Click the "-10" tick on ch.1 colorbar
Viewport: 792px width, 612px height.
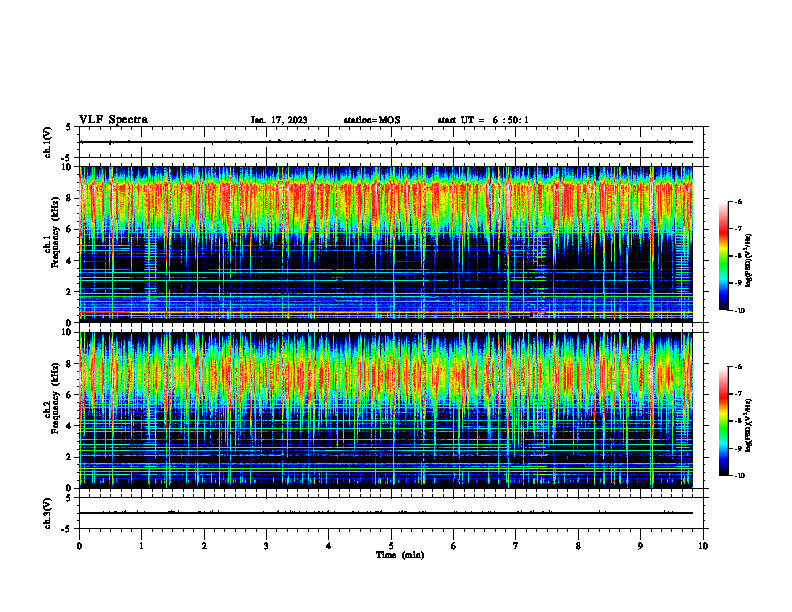(739, 311)
